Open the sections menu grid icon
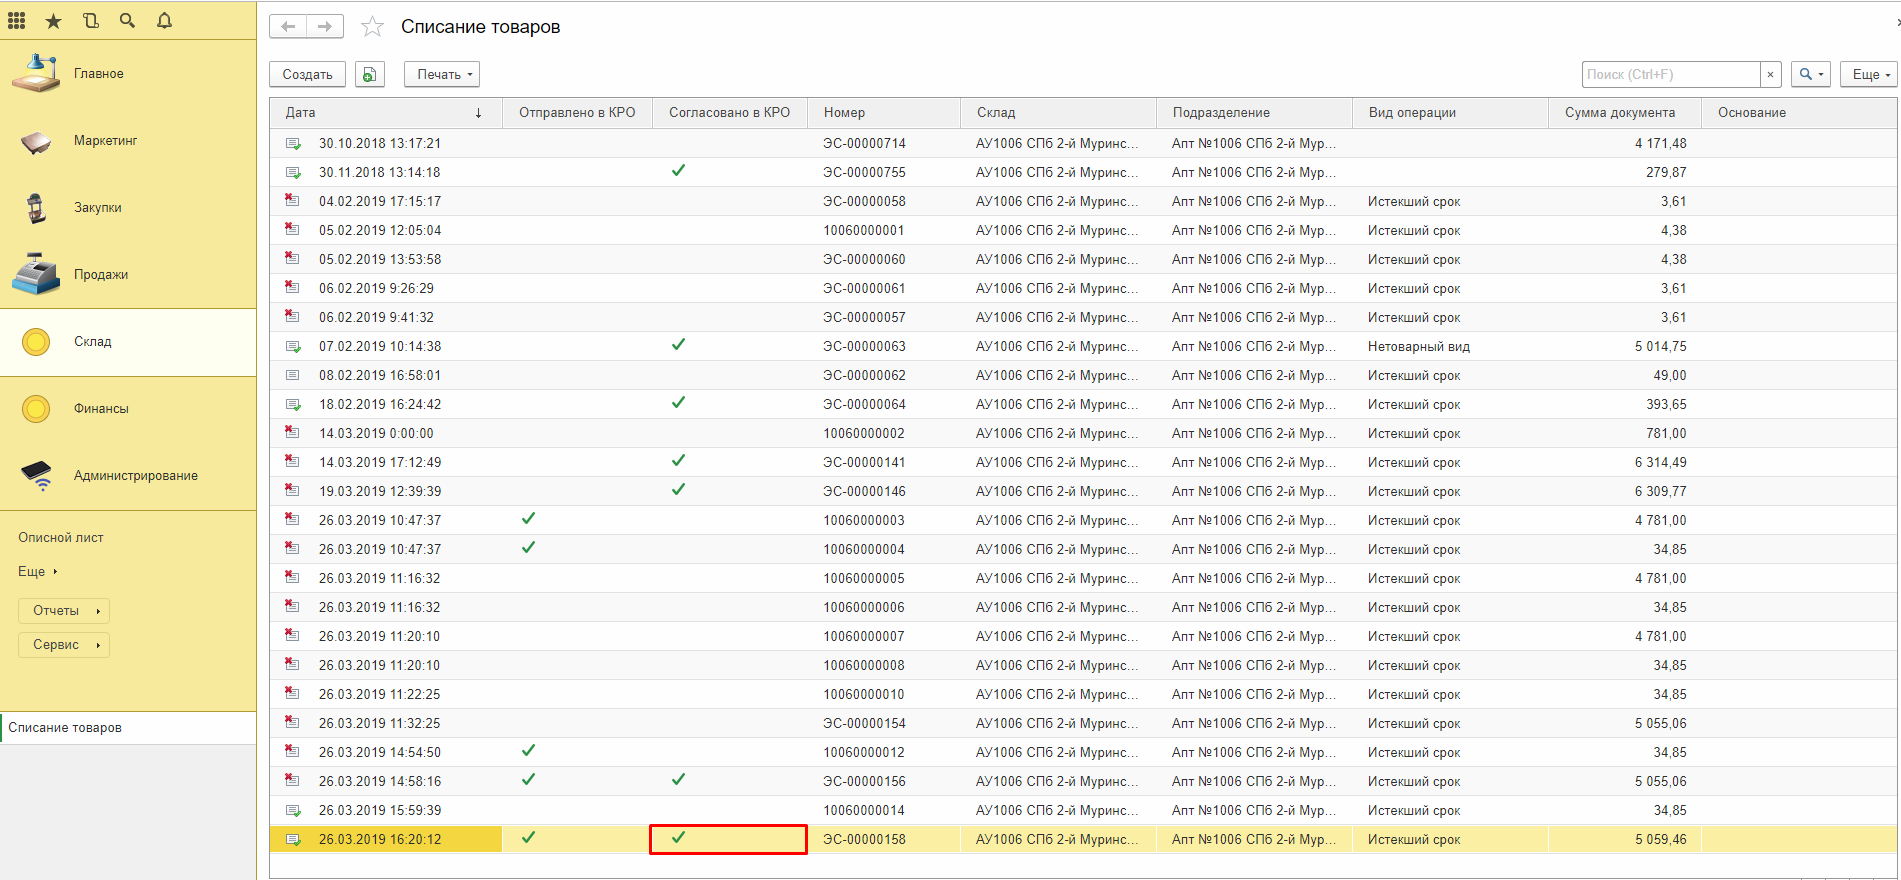The image size is (1901, 880). (x=17, y=20)
